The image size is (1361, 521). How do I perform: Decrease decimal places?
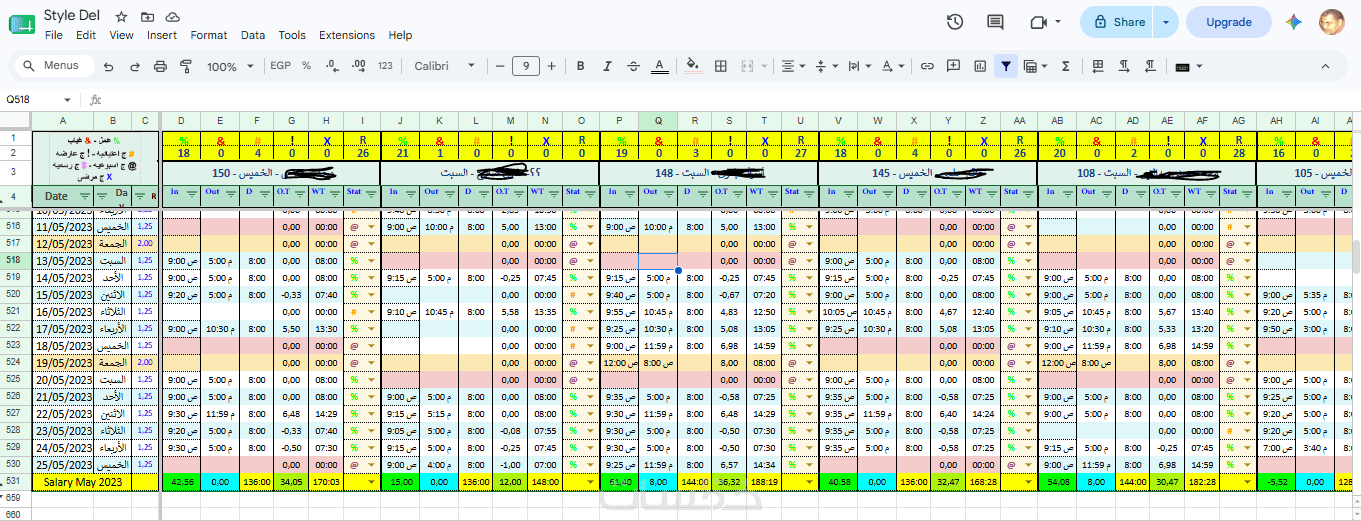pyautogui.click(x=331, y=66)
